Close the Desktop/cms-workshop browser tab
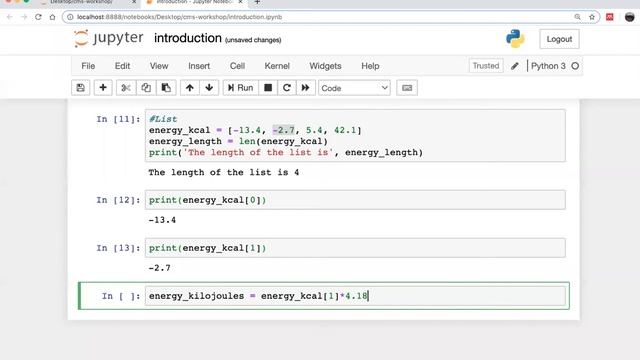This screenshot has width=640, height=360. [x=134, y=2]
